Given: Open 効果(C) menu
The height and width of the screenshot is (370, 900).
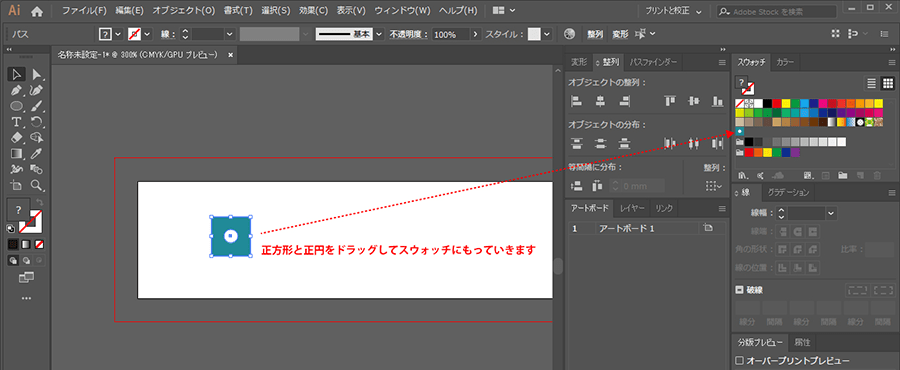Looking at the screenshot, I should tap(314, 11).
